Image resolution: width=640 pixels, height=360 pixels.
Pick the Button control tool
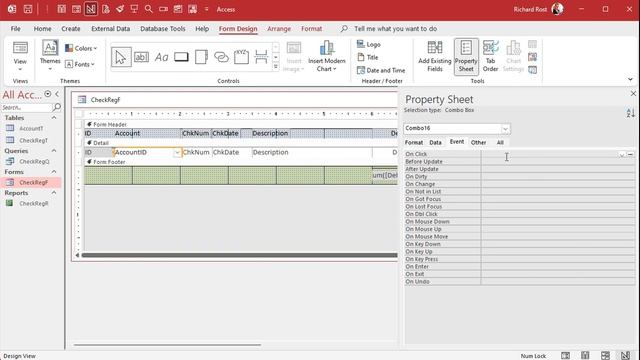(181, 57)
